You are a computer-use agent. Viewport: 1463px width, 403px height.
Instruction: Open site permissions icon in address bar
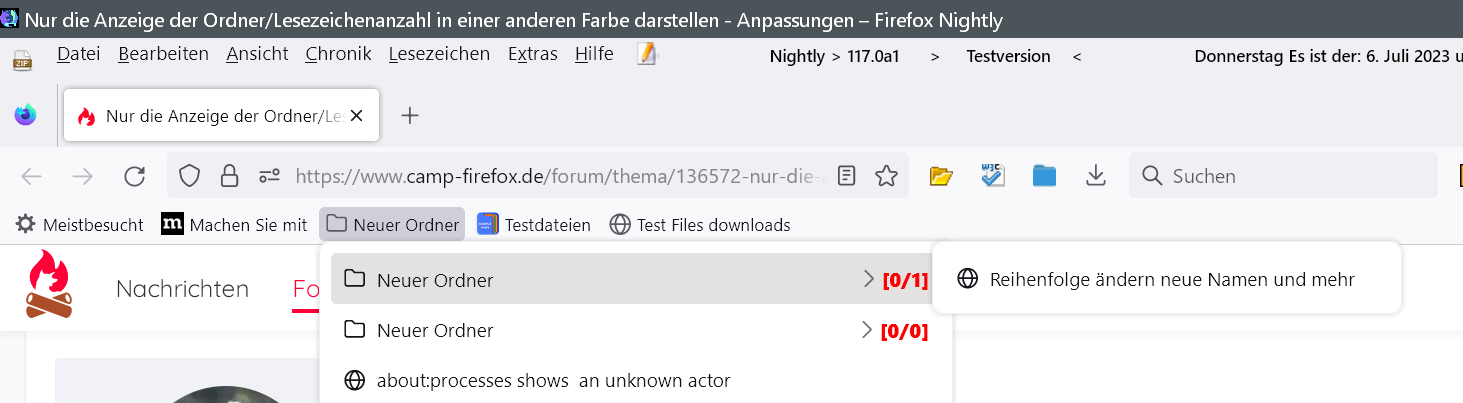point(269,177)
